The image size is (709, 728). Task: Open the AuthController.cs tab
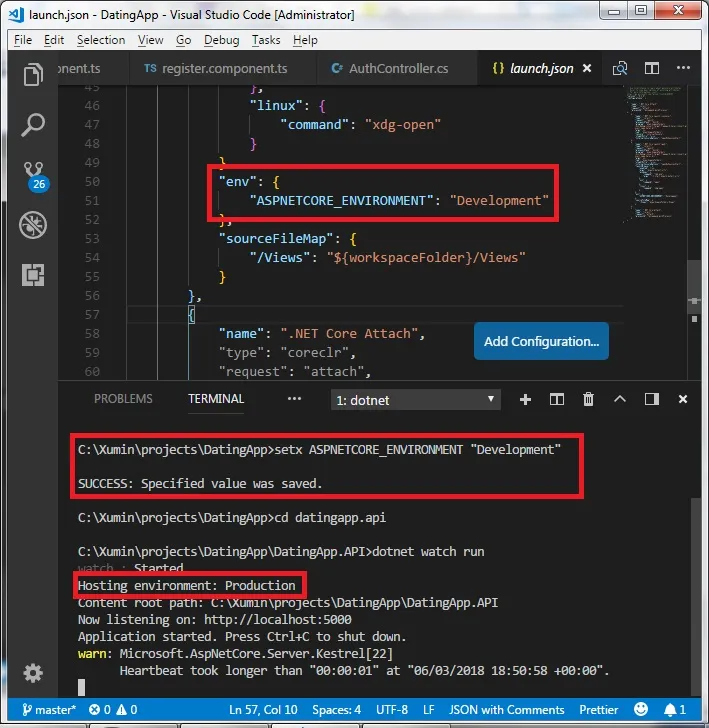[397, 69]
